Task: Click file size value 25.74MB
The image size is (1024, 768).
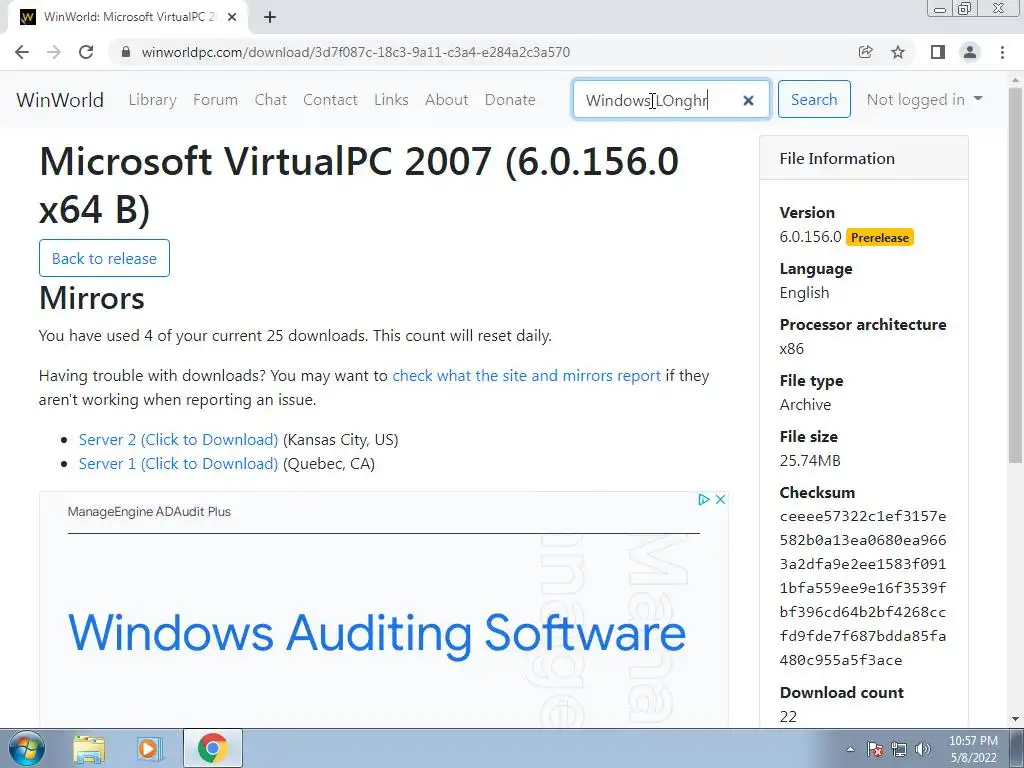Action: tap(810, 460)
